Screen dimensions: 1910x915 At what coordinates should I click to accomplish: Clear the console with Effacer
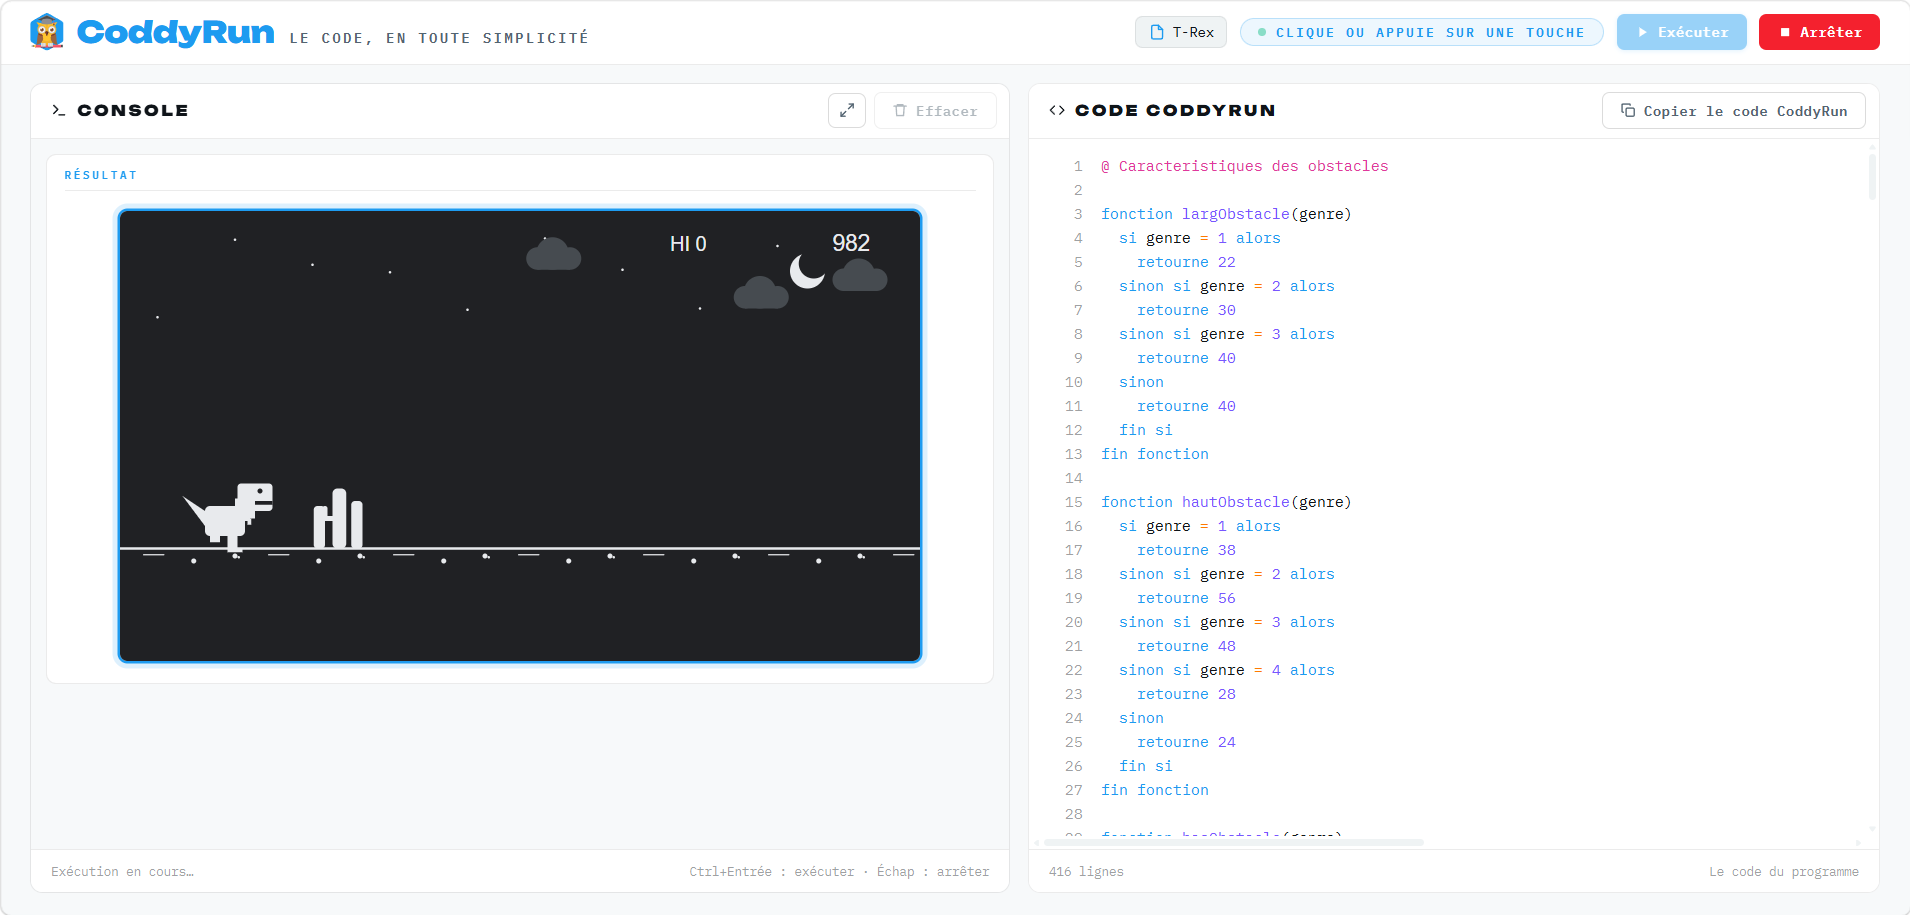tap(935, 111)
